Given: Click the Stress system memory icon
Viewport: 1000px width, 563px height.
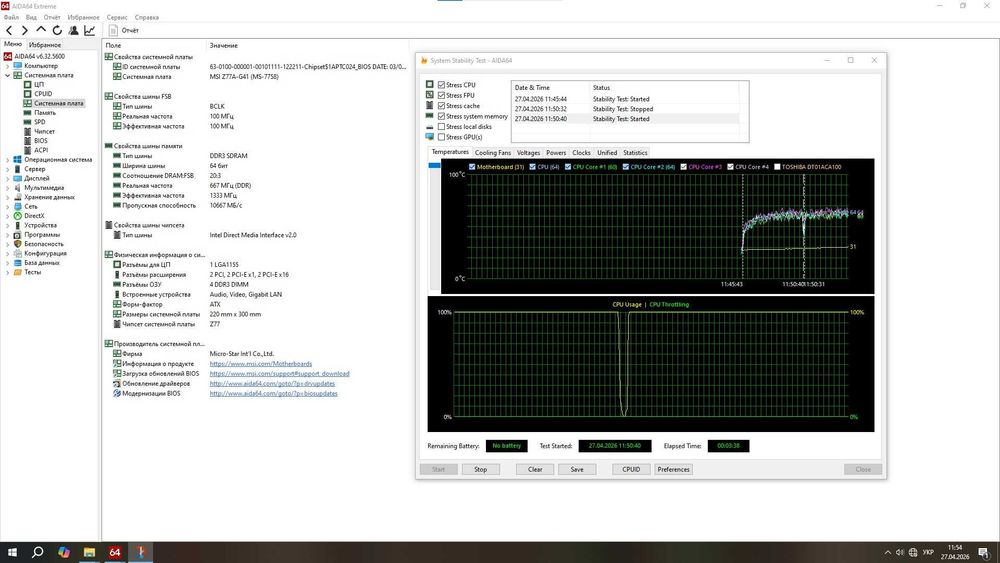Looking at the screenshot, I should pyautogui.click(x=429, y=116).
